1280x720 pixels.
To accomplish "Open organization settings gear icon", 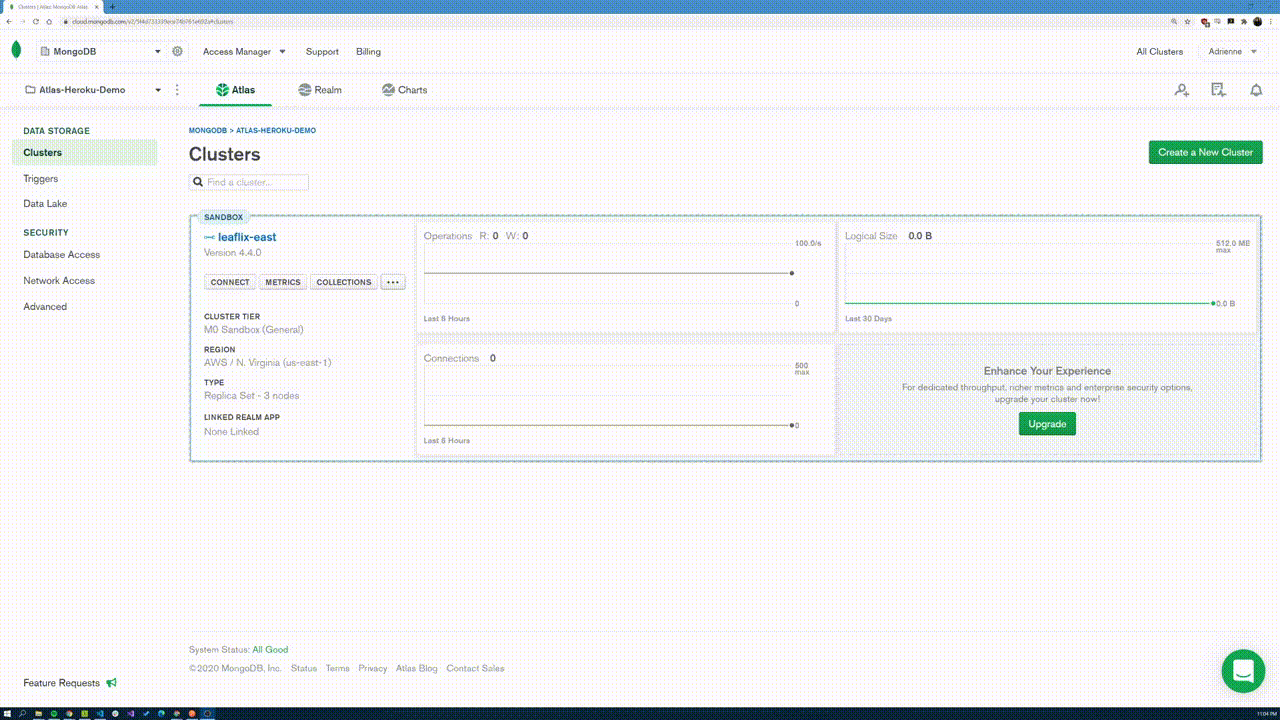I will tap(178, 51).
